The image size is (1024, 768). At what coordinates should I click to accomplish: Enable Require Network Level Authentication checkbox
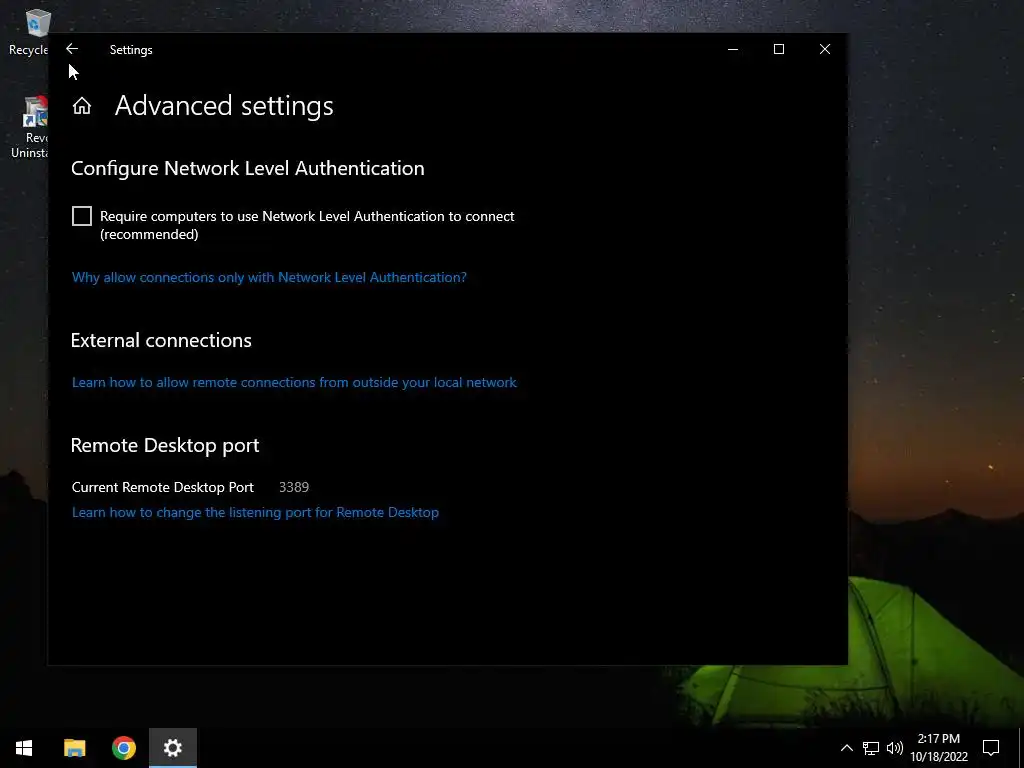click(x=82, y=216)
